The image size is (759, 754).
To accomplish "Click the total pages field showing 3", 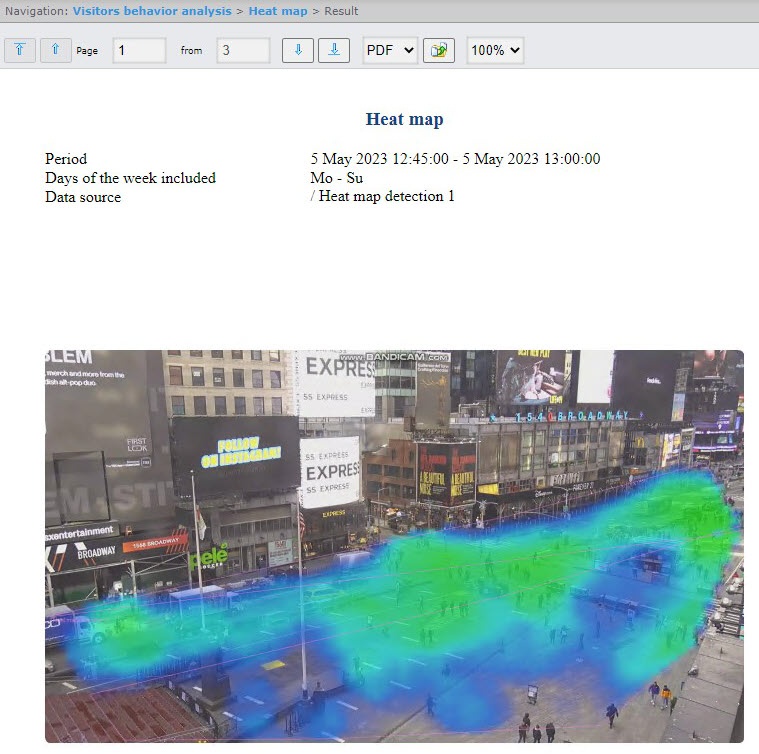I will (x=243, y=50).
